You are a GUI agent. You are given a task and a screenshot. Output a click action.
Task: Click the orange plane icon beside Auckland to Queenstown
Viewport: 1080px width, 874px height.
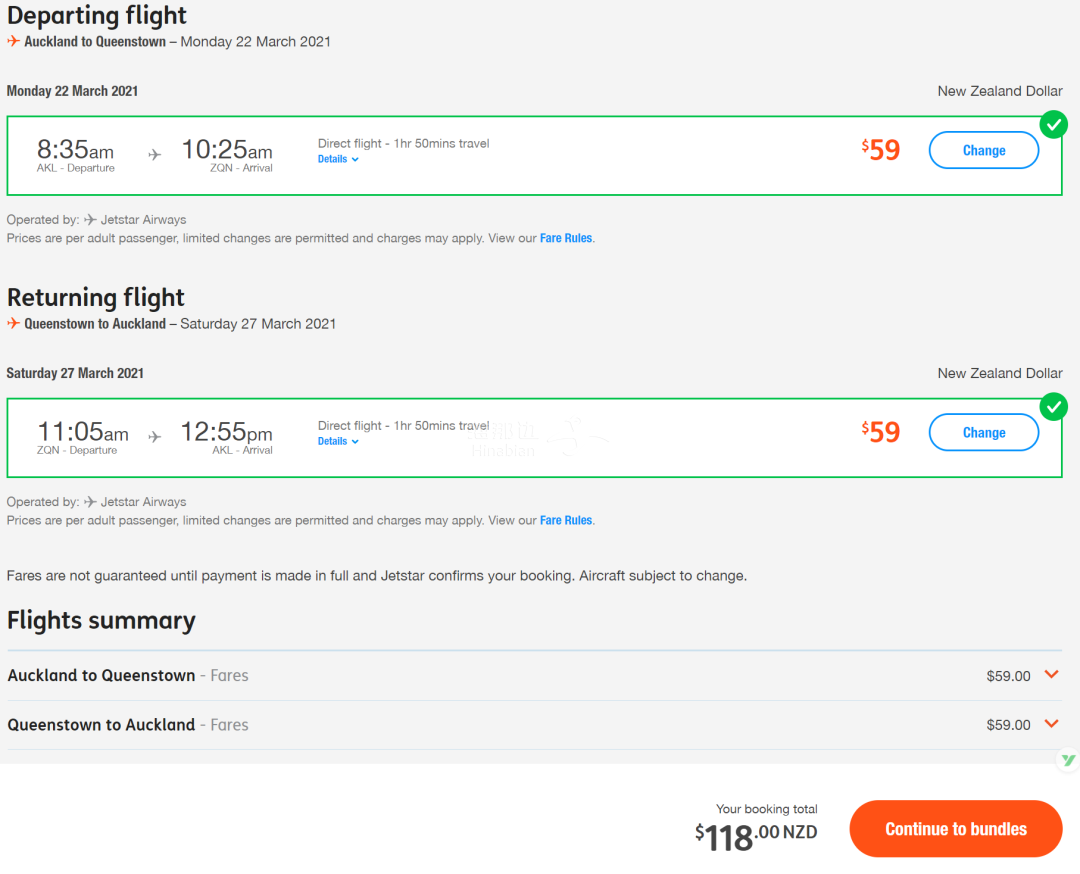[14, 42]
